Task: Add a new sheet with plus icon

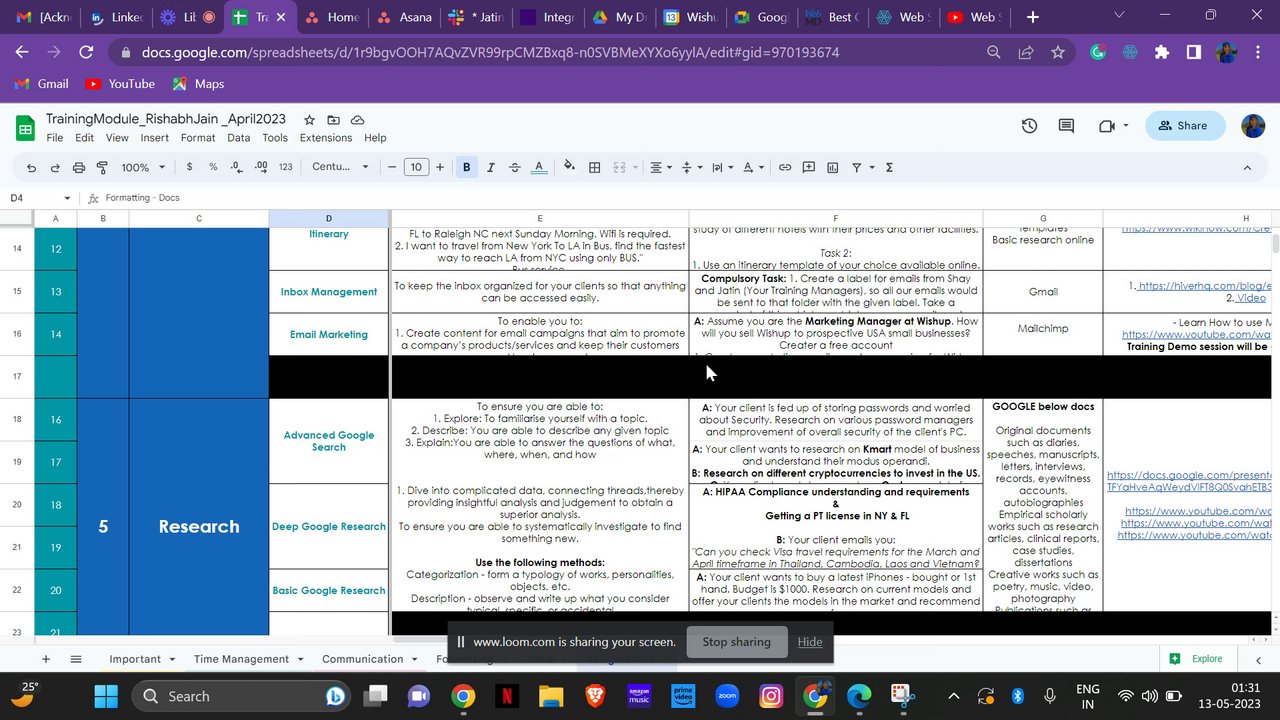Action: tap(45, 659)
